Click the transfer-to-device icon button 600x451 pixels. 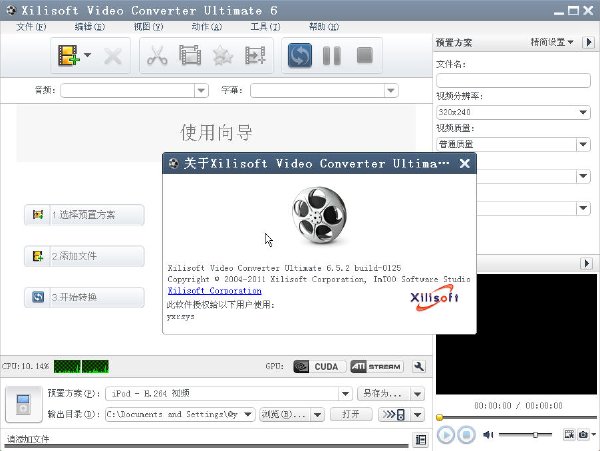[394, 414]
